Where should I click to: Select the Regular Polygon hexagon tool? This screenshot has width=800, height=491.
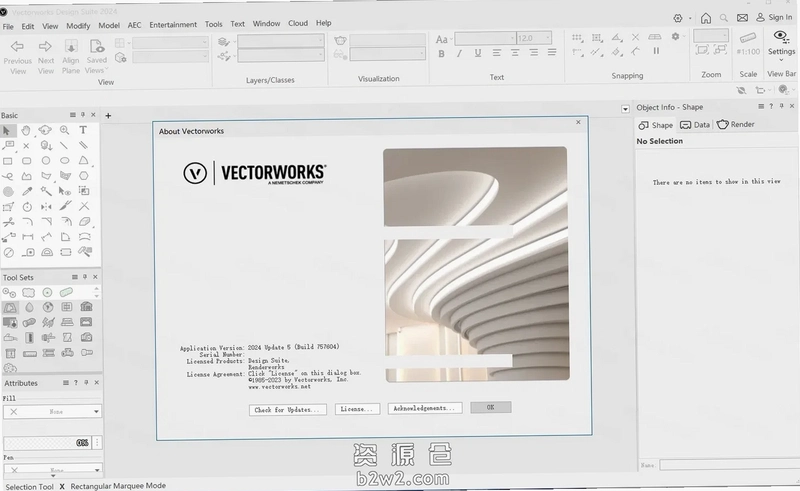pos(84,176)
